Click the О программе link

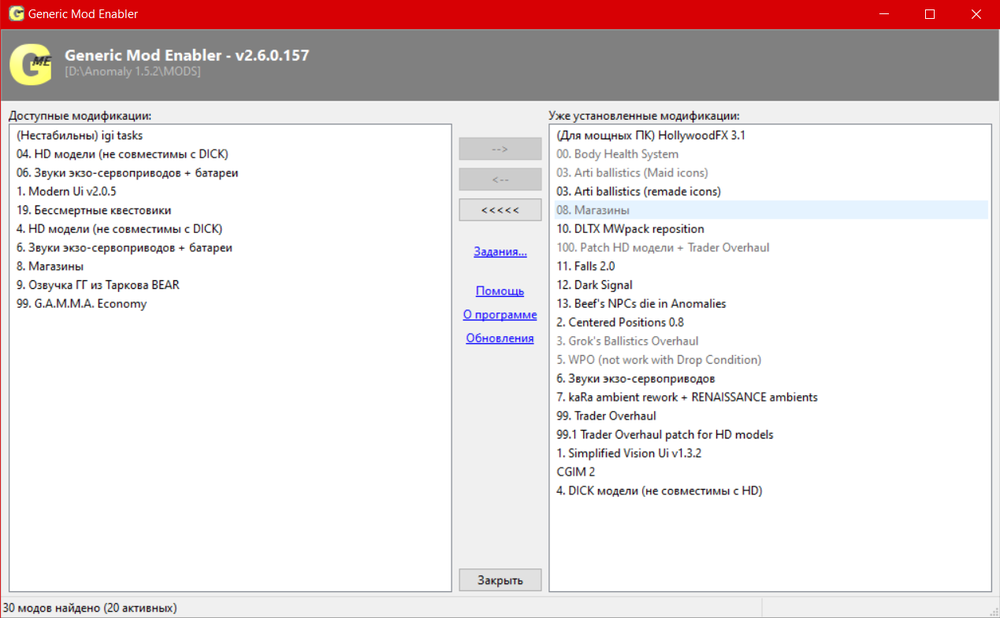tap(500, 315)
